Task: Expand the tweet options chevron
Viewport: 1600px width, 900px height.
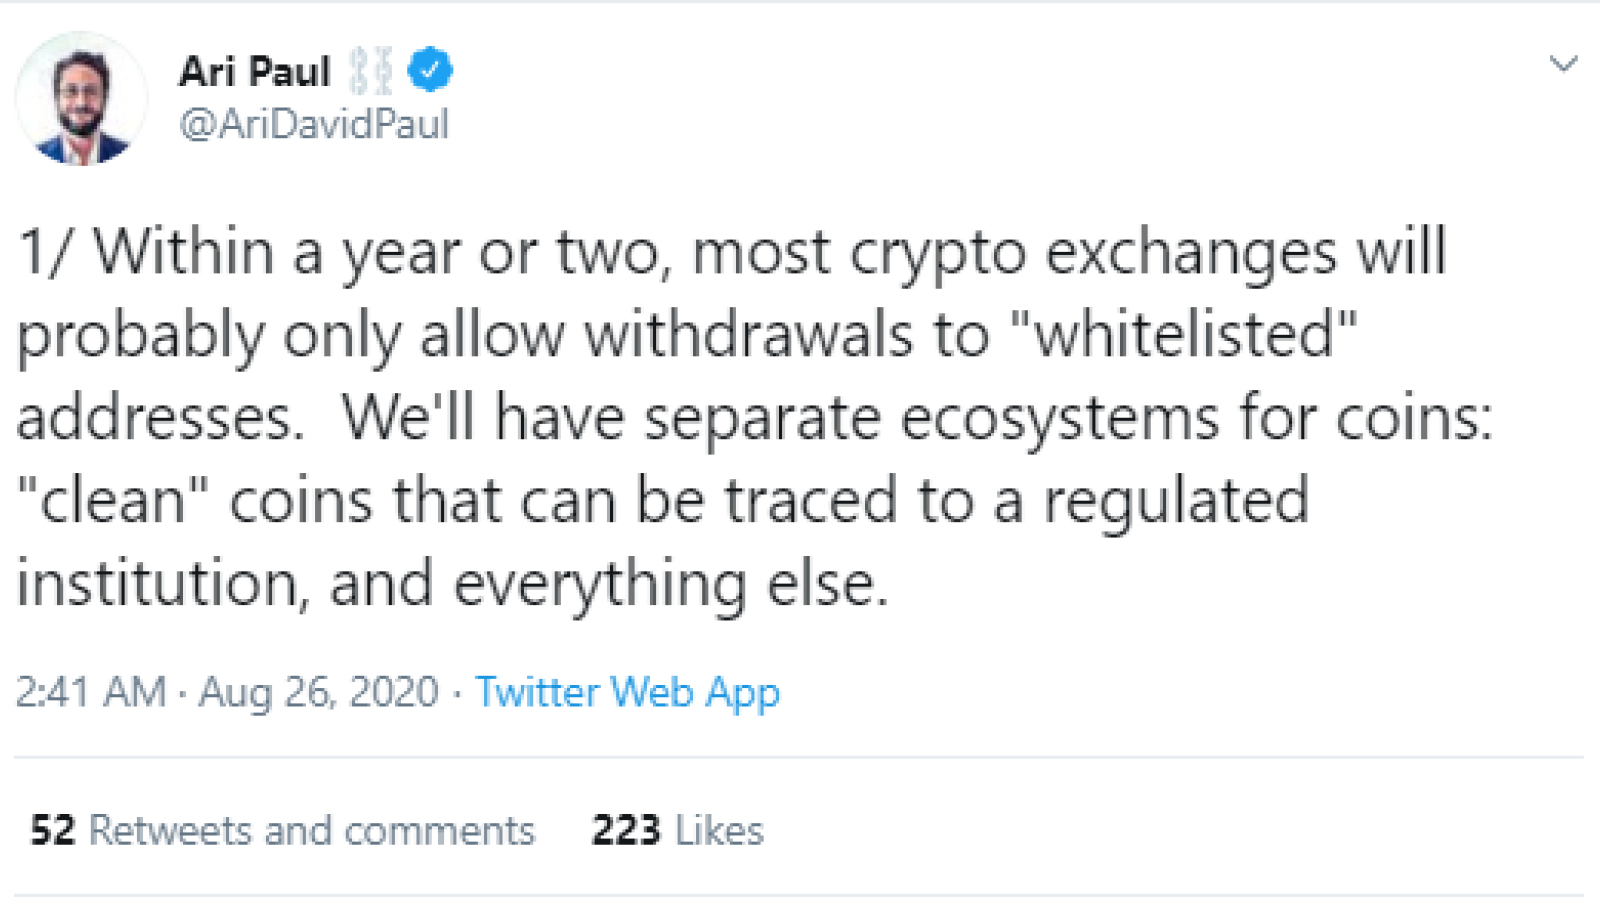Action: 1563,65
